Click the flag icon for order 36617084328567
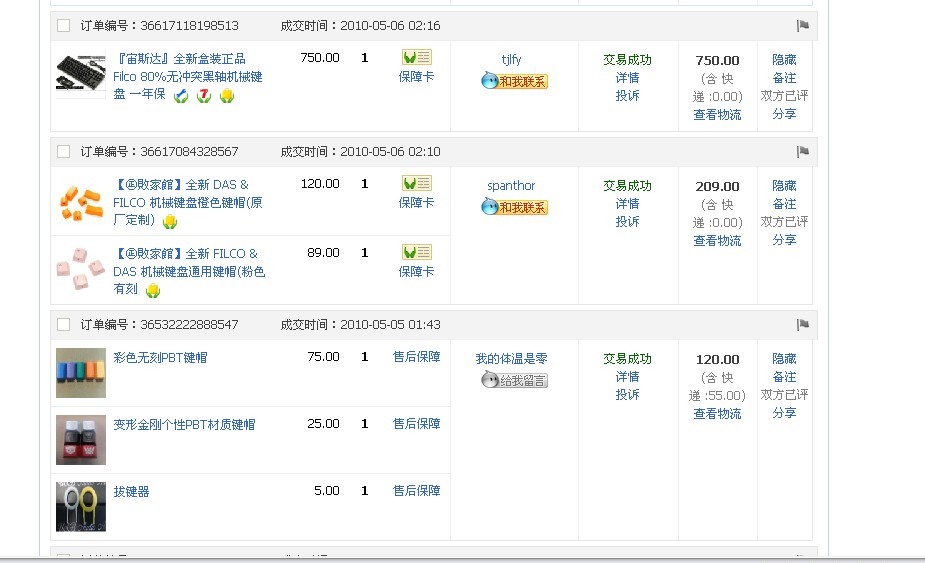 pyautogui.click(x=802, y=152)
